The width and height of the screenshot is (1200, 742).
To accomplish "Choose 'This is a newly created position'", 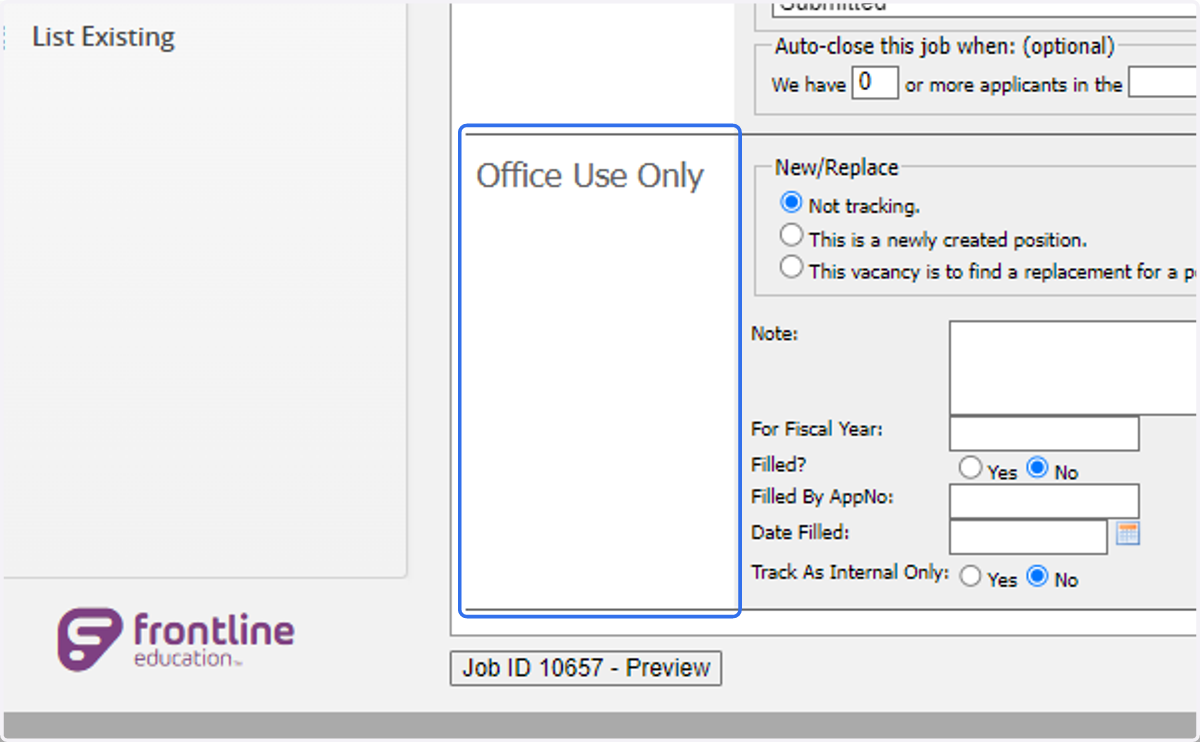I will (x=791, y=236).
